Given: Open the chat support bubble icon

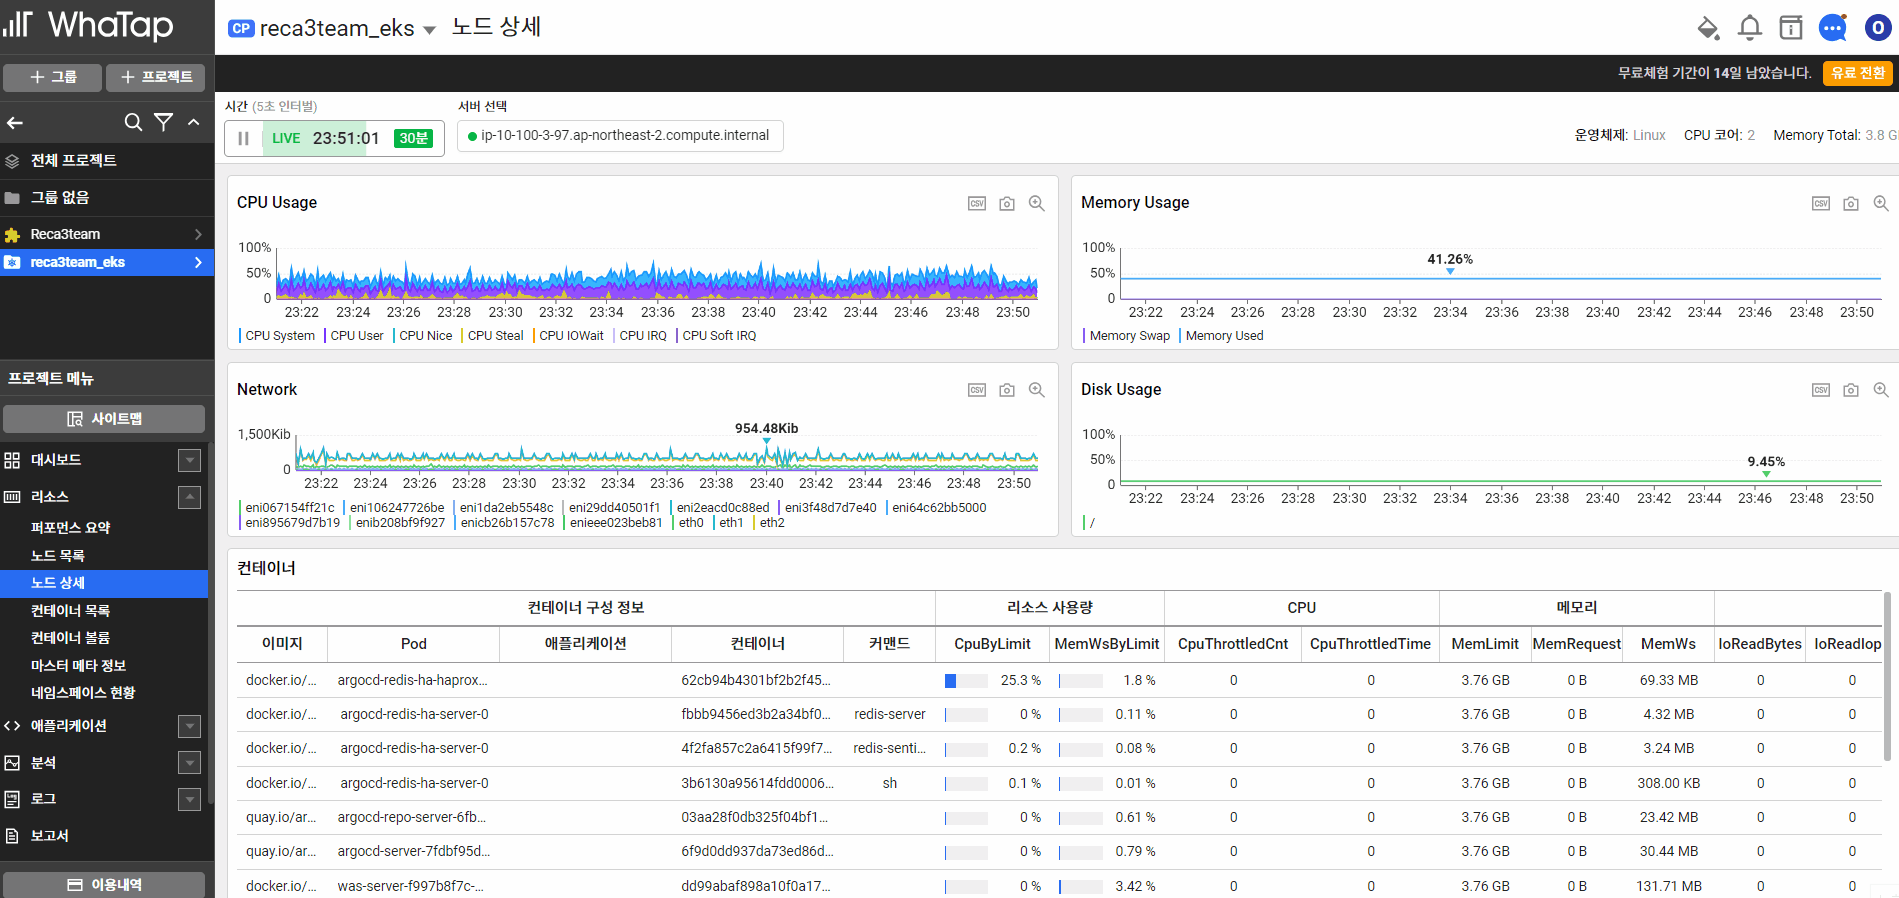Looking at the screenshot, I should (x=1833, y=28).
